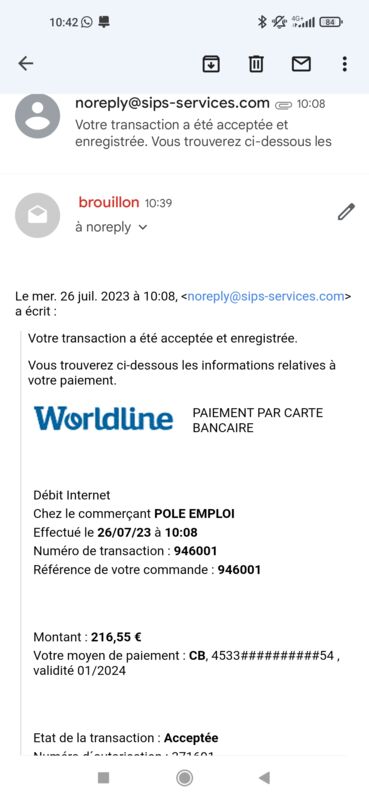Tap the Worldline logo image
Screen dimensions: 369x800
[x=104, y=418]
